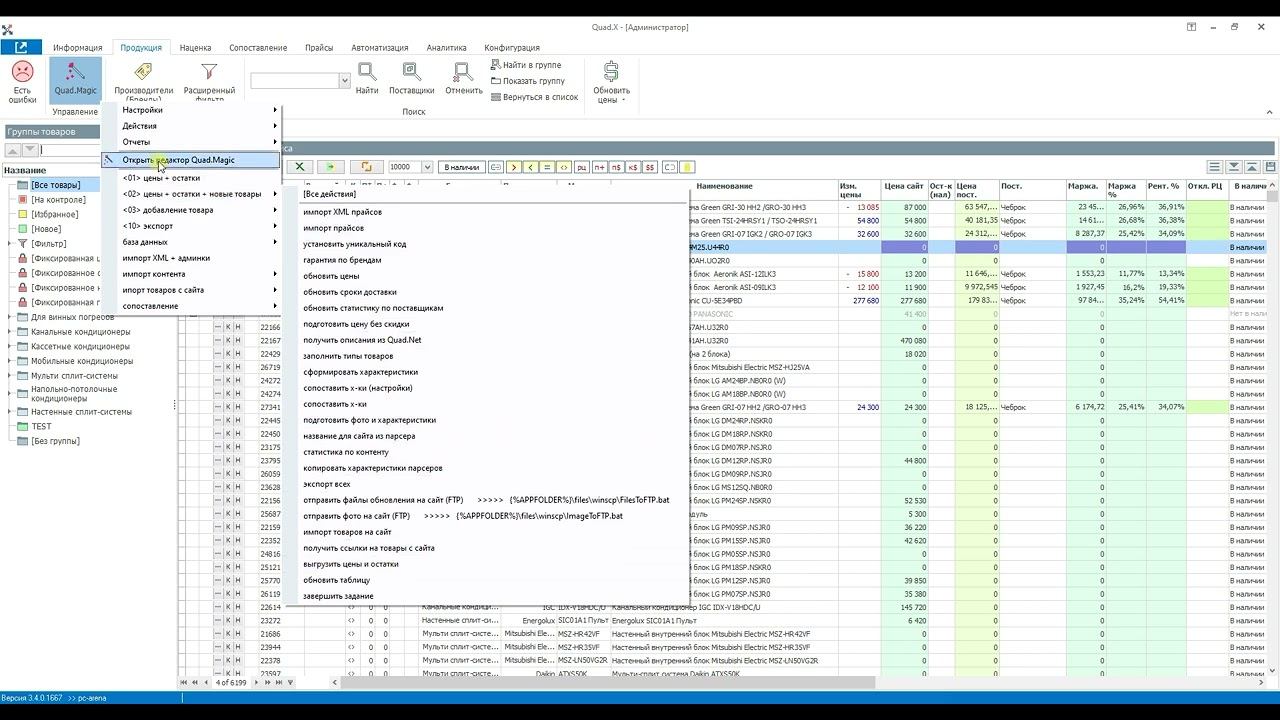Open the Quad.Magic wand button
This screenshot has width=1280, height=720.
[x=75, y=80]
